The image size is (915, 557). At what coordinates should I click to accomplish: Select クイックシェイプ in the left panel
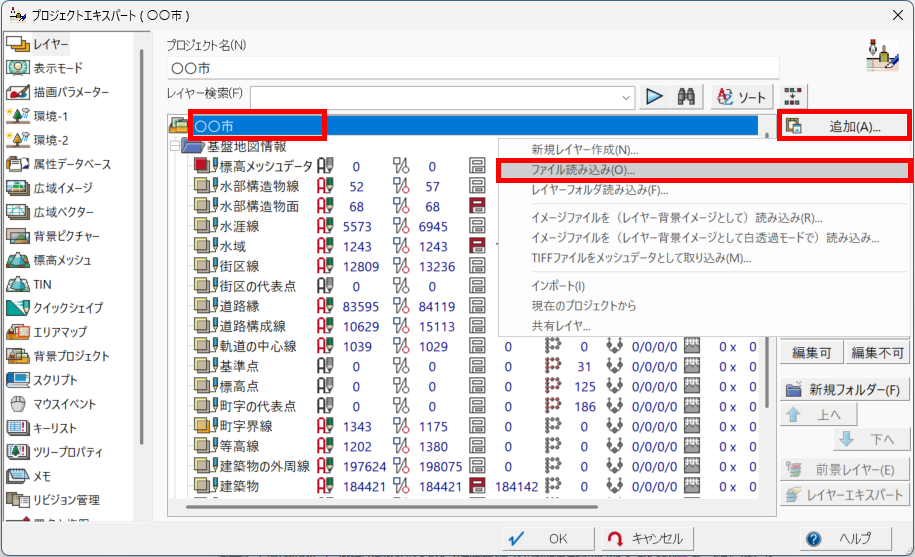click(x=67, y=308)
